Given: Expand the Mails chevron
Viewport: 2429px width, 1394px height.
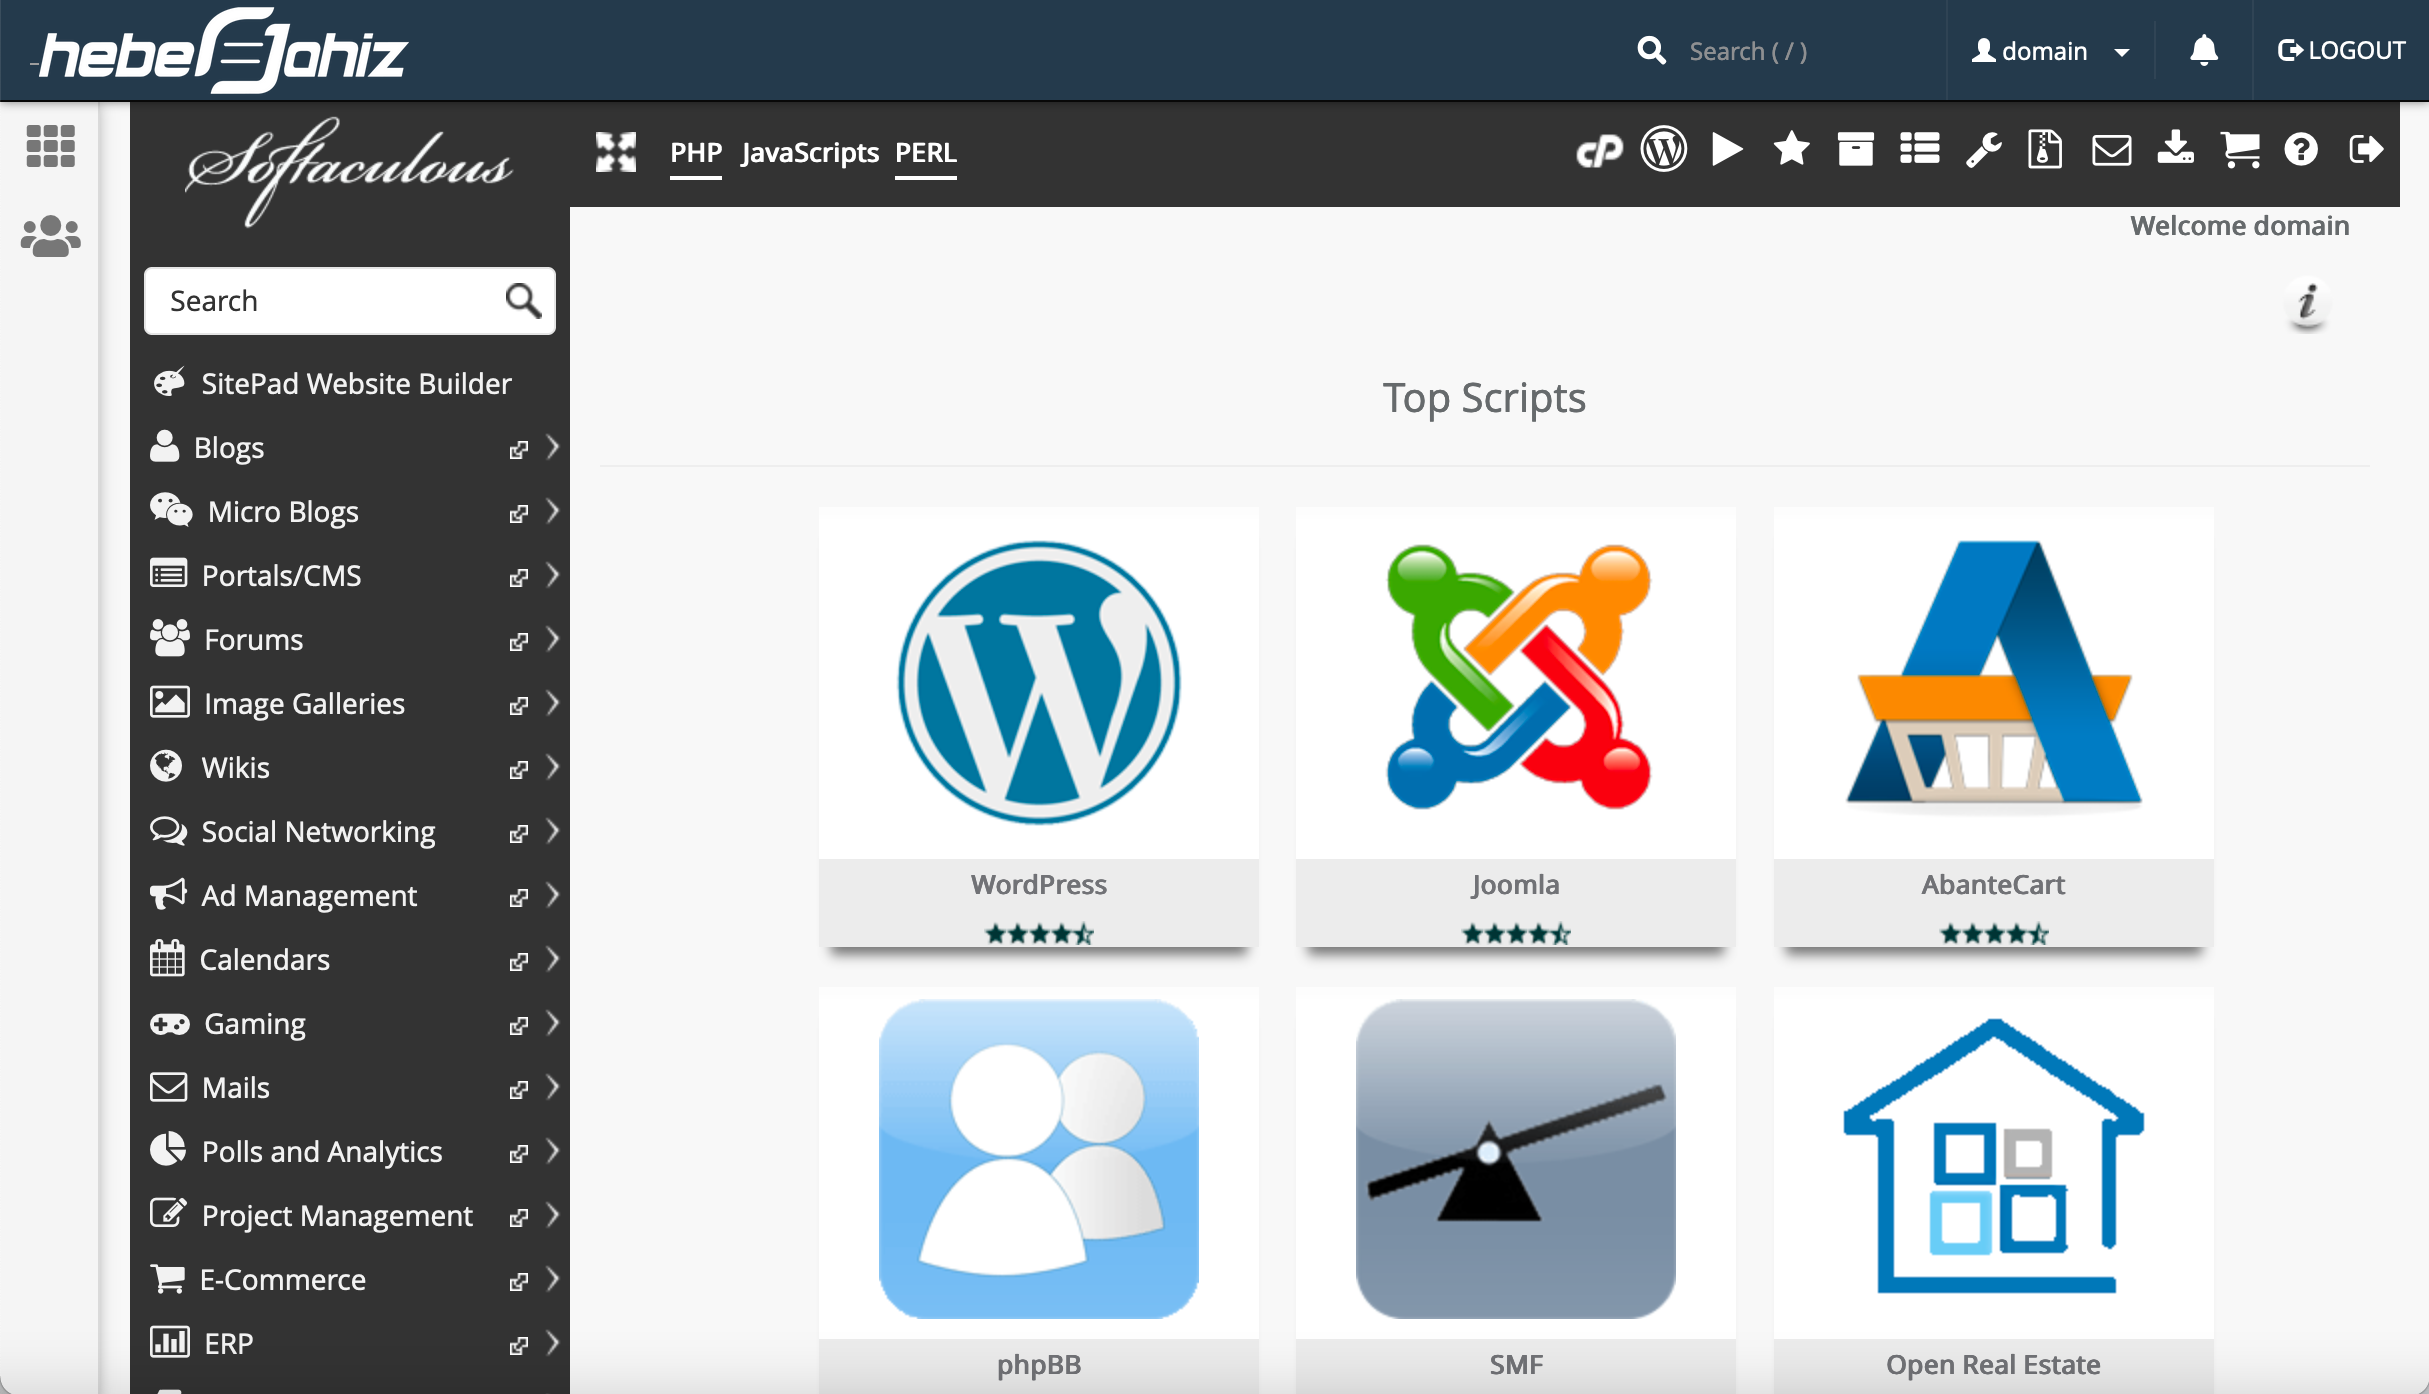Looking at the screenshot, I should pos(552,1087).
